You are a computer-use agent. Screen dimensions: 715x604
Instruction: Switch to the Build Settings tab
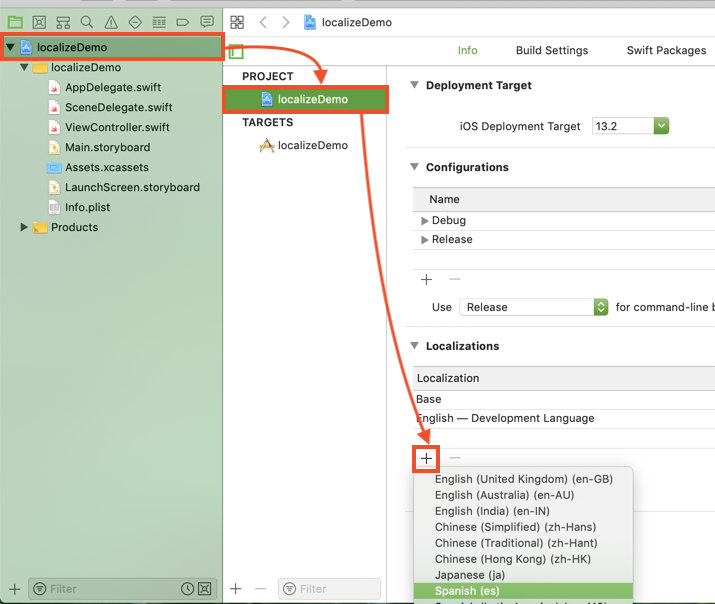(552, 50)
